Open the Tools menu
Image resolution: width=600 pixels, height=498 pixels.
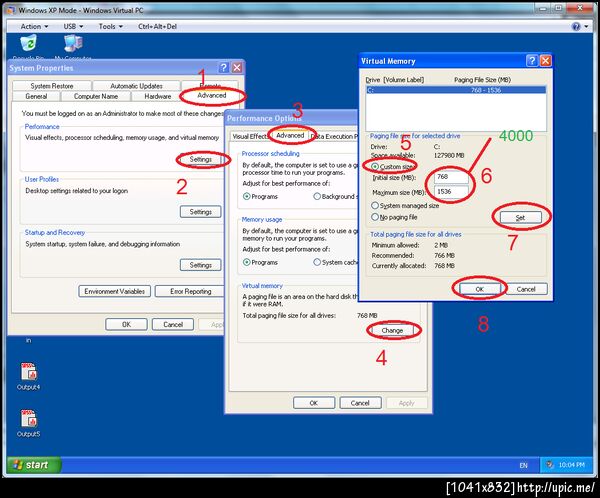pos(111,26)
